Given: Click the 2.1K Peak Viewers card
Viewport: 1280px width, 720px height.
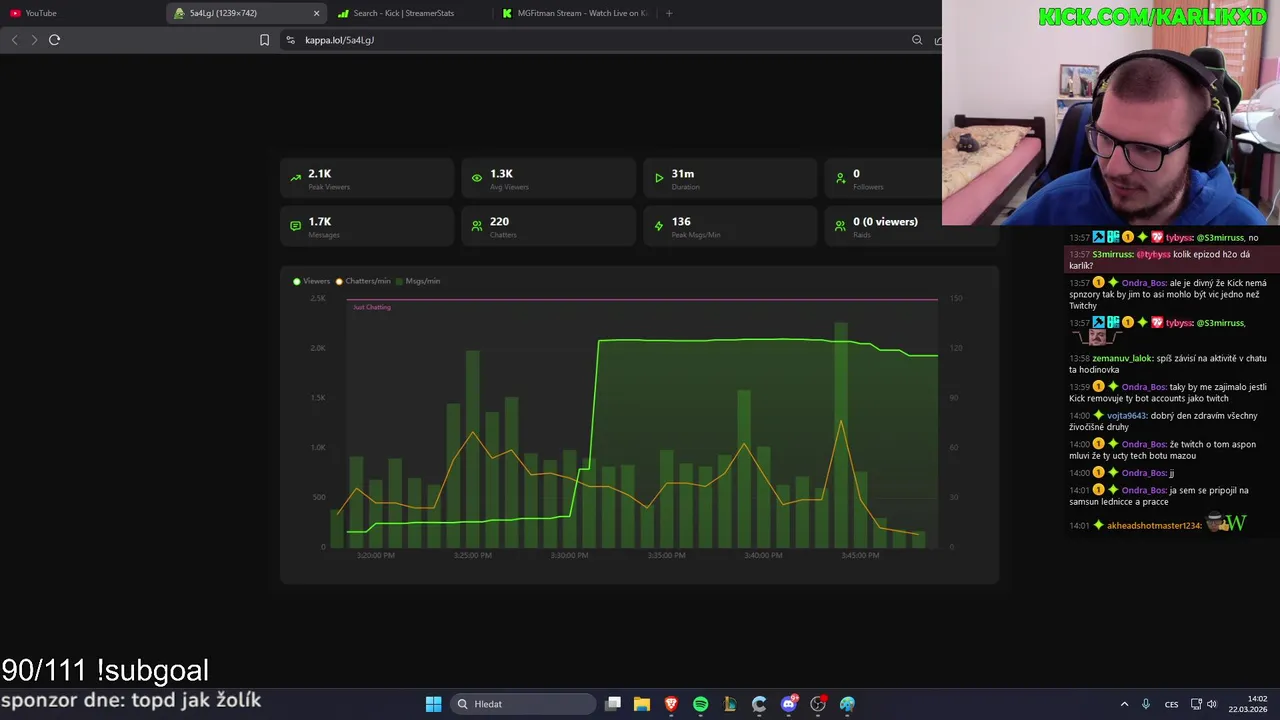Looking at the screenshot, I should [367, 178].
